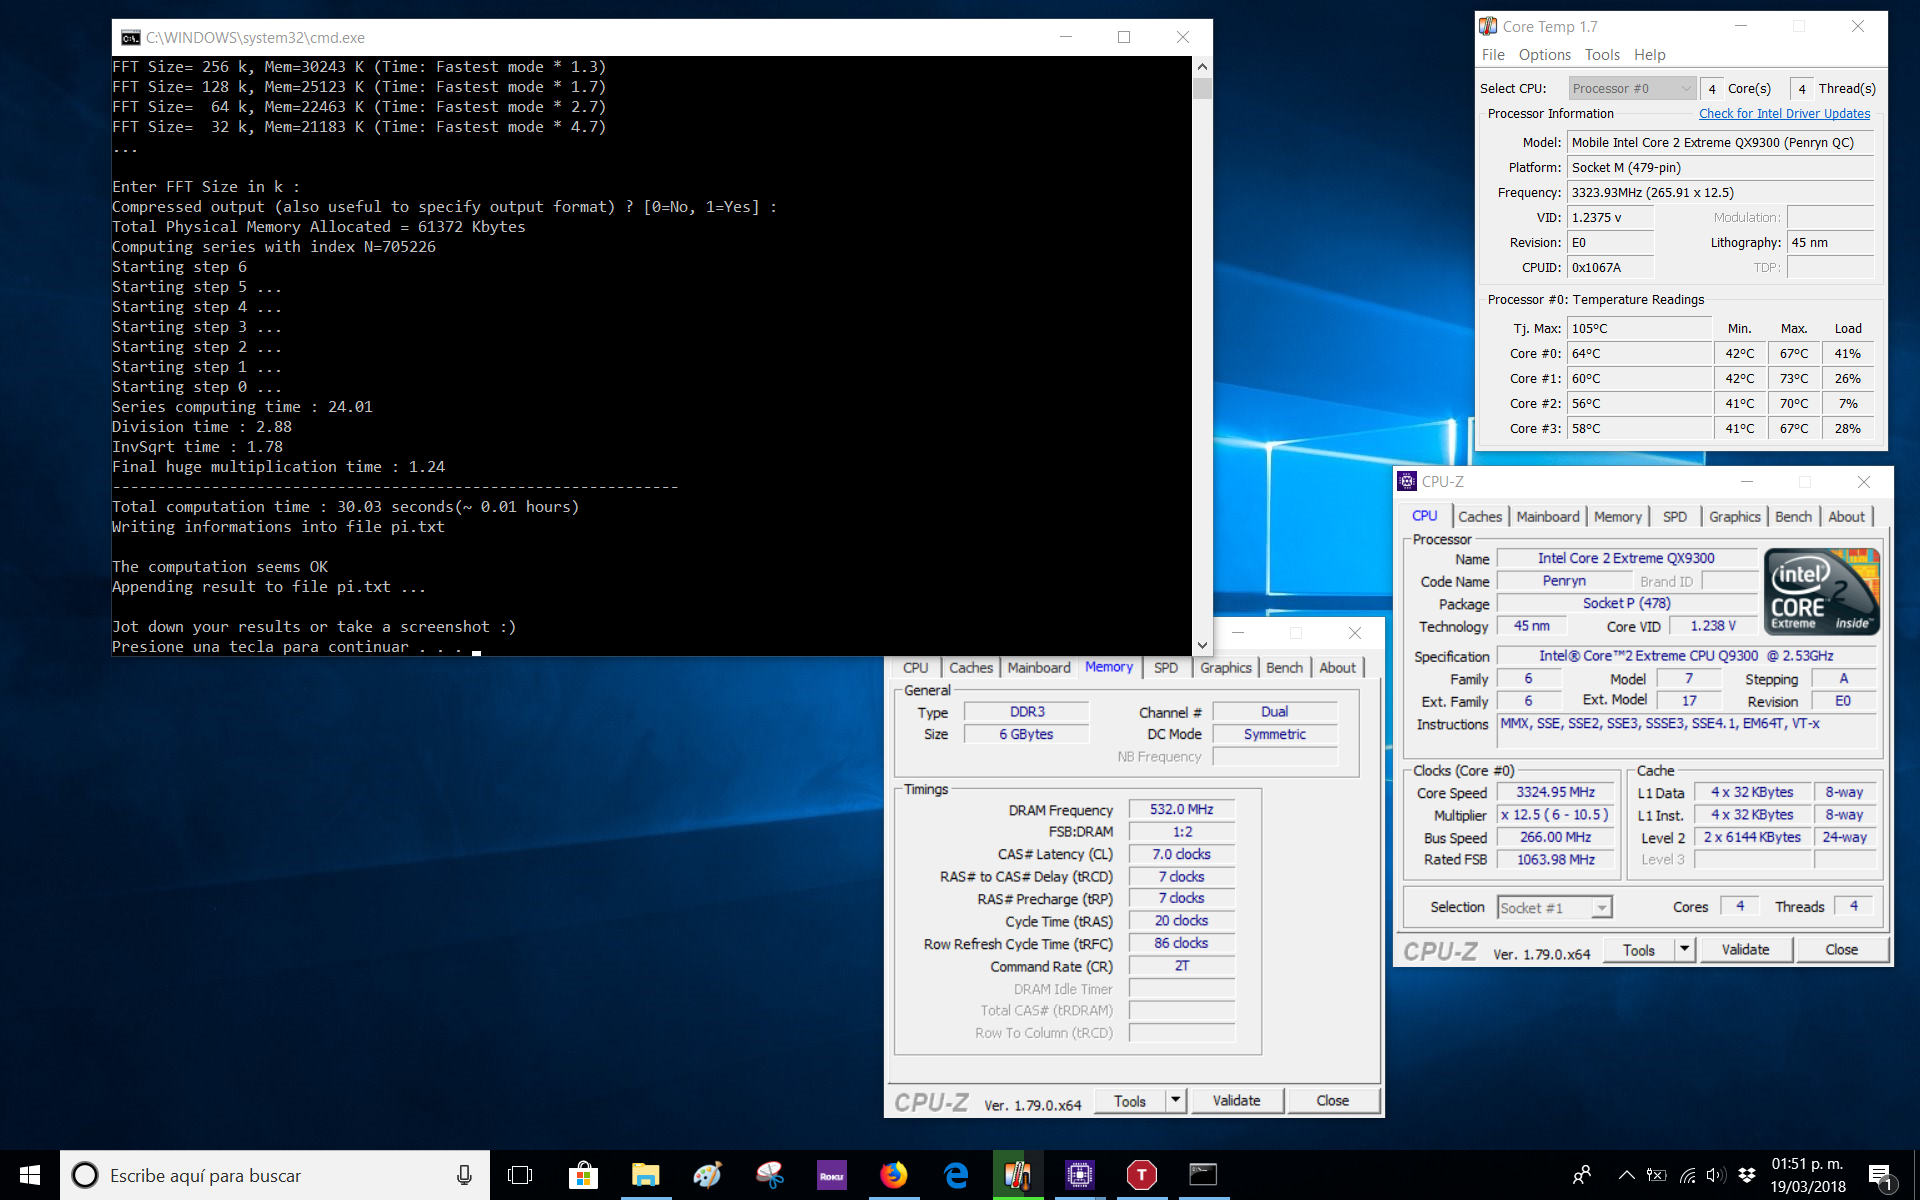This screenshot has width=1920, height=1200.
Task: Open the People icon in system tray
Action: click(1582, 1175)
